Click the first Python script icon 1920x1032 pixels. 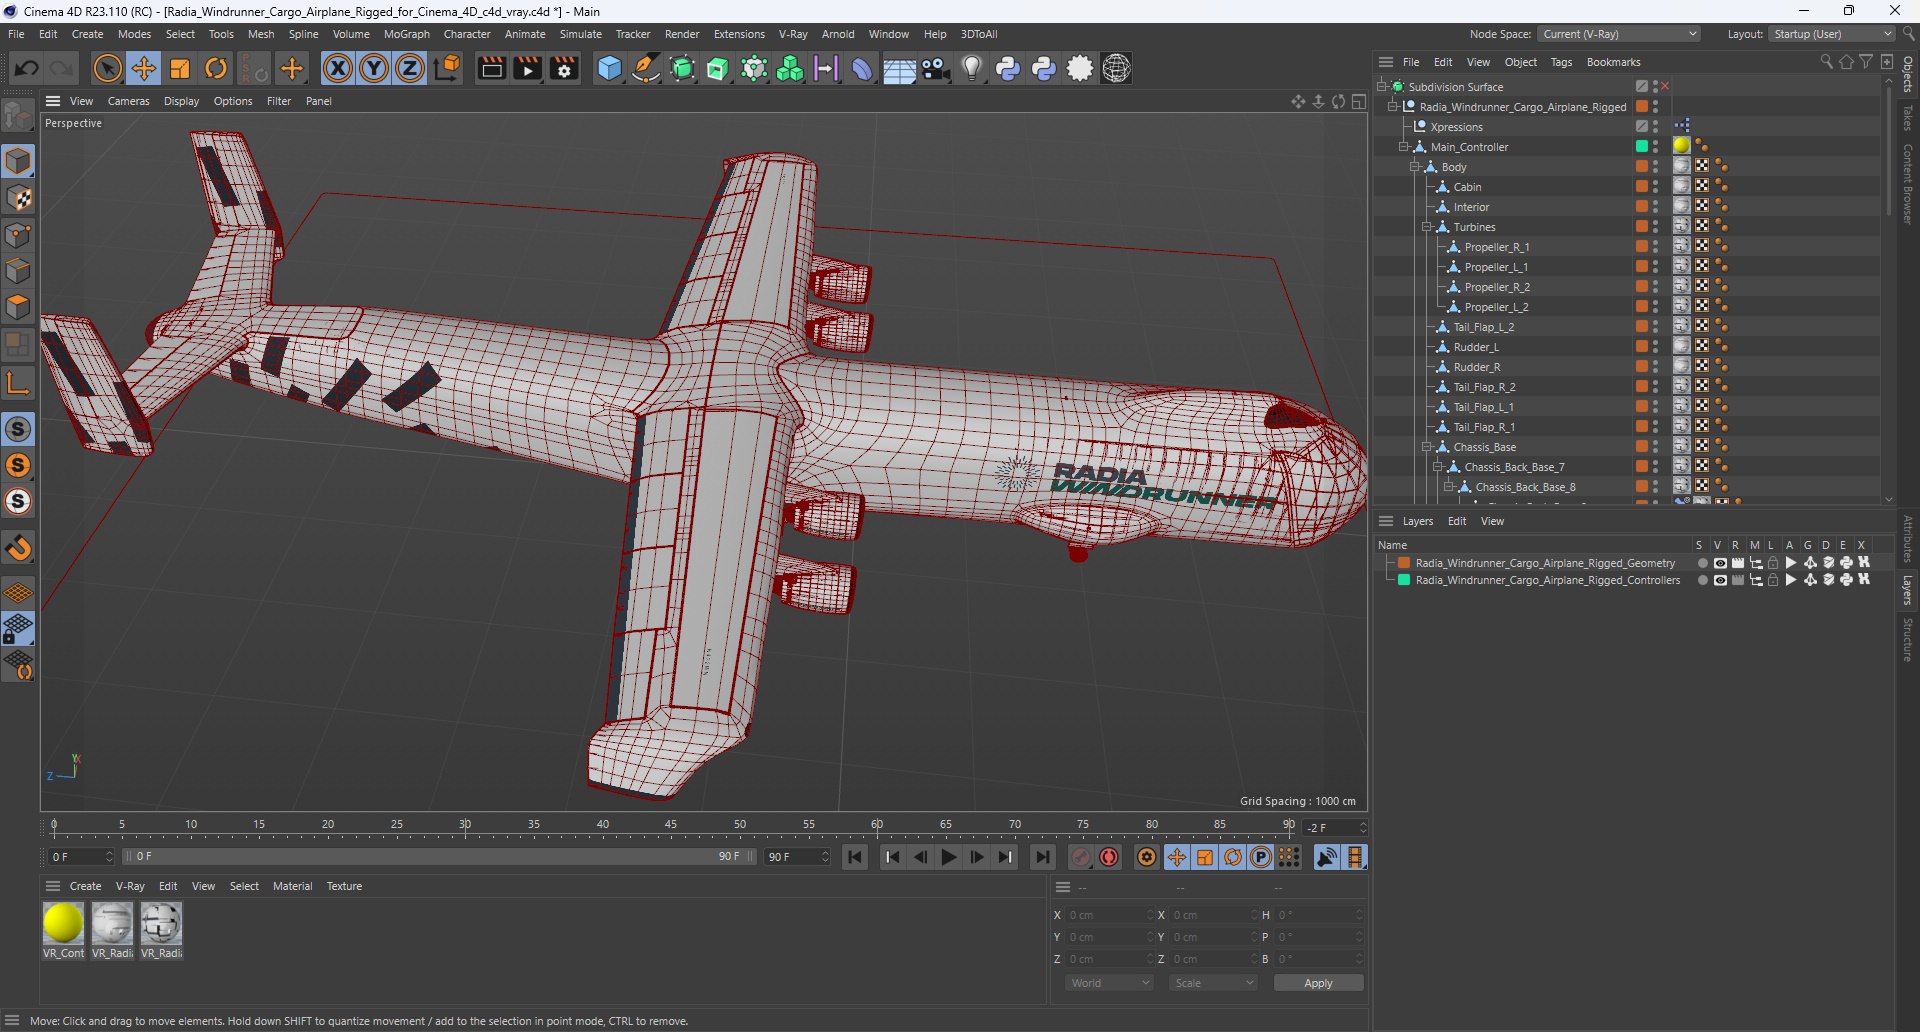pos(1008,68)
